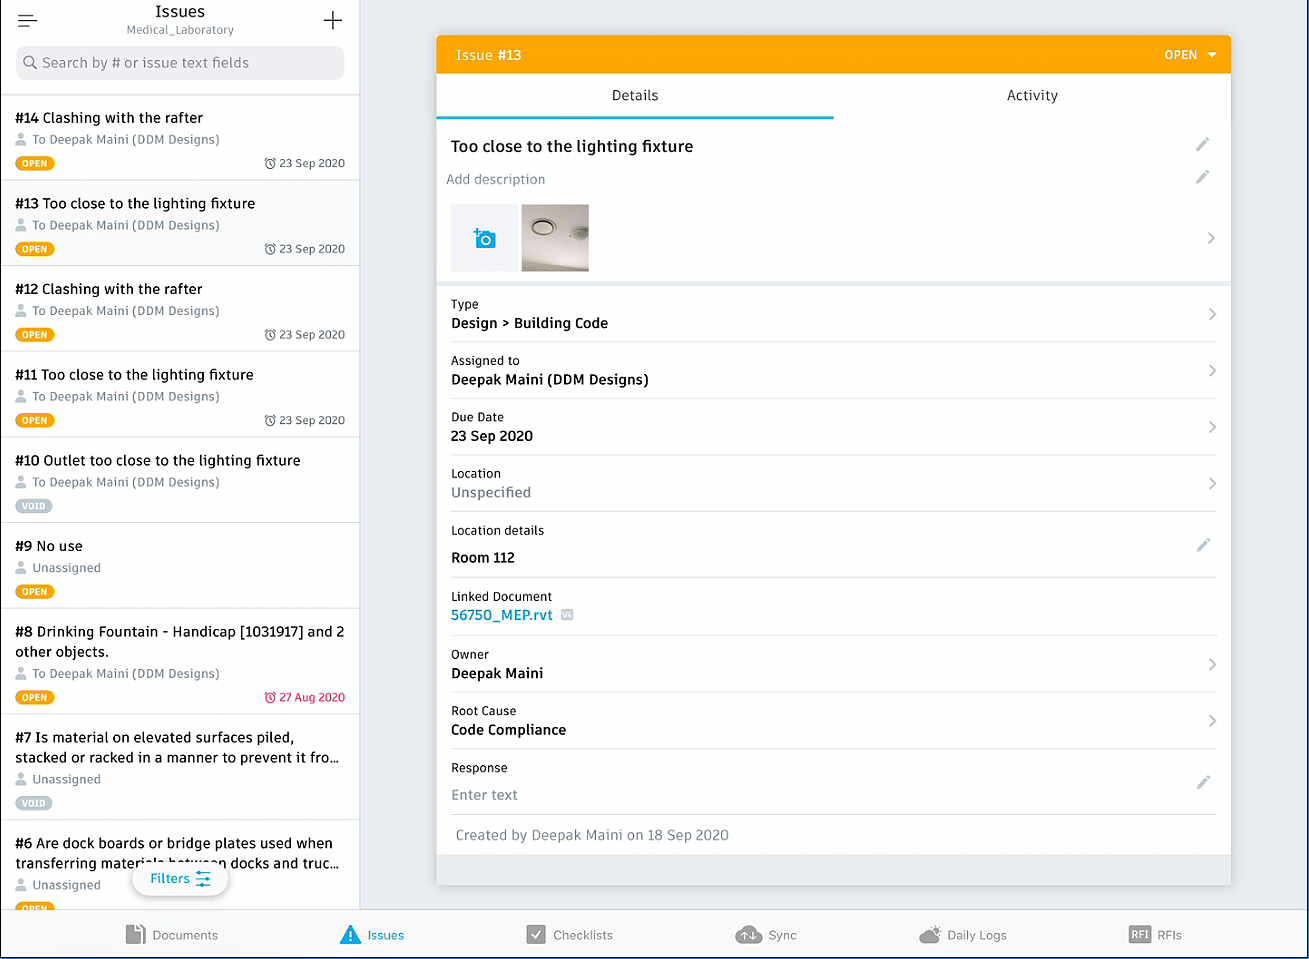
Task: Select issue #14 Clashing with the rafter
Action: tap(180, 138)
